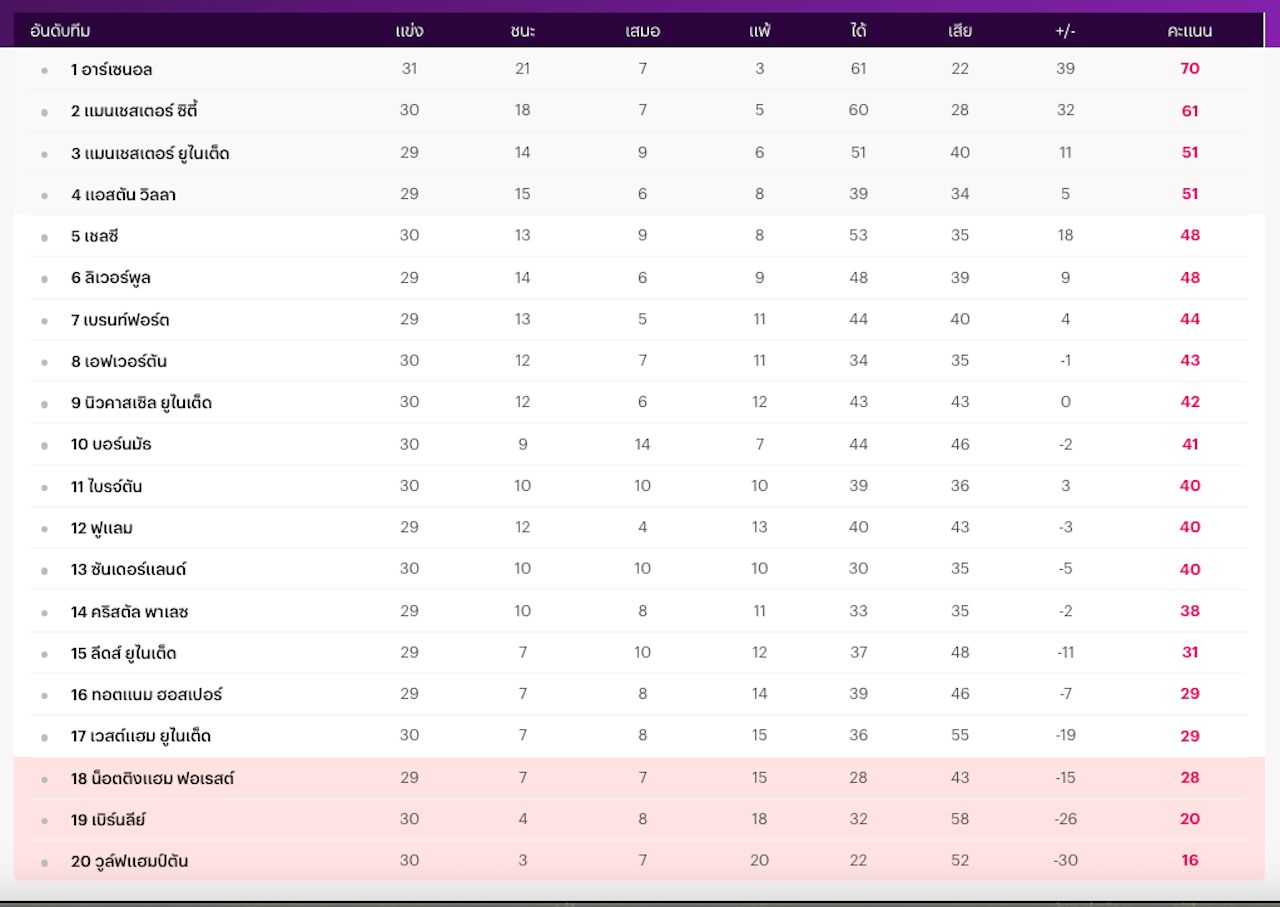Click the dot marker beside บอร์นมัธ
This screenshot has height=907, width=1280.
click(x=44, y=446)
